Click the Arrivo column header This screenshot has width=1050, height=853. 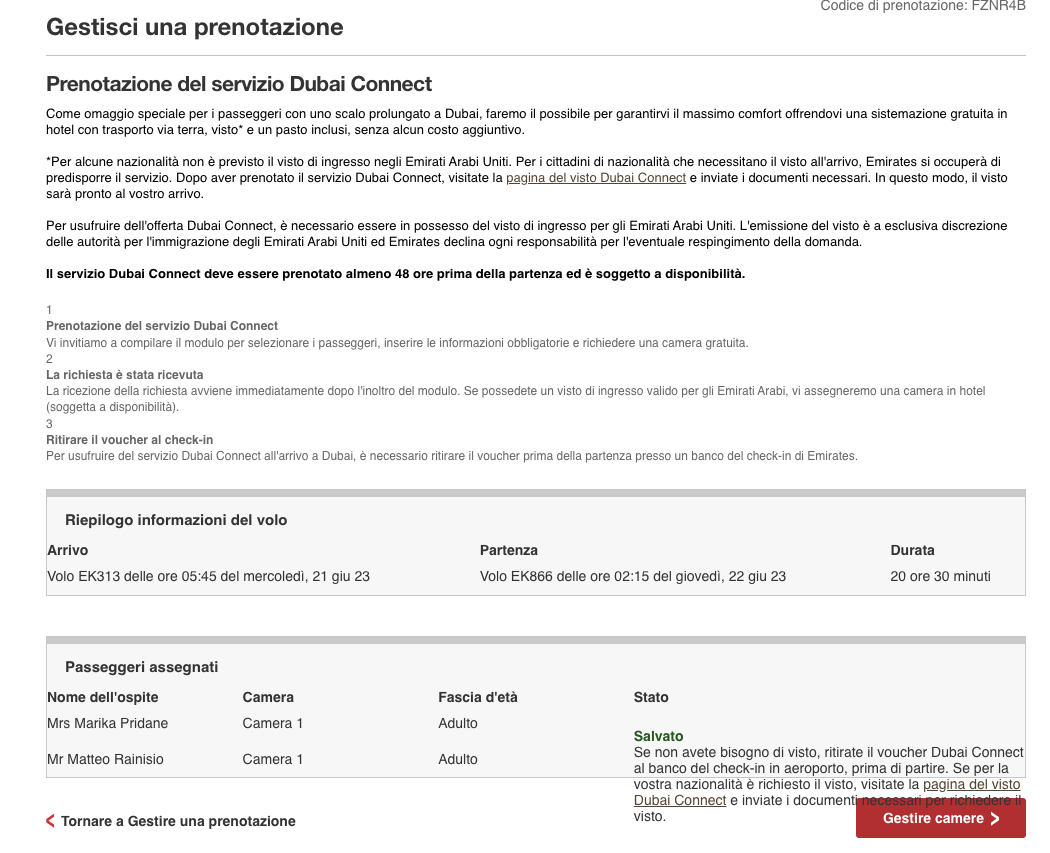pos(68,550)
